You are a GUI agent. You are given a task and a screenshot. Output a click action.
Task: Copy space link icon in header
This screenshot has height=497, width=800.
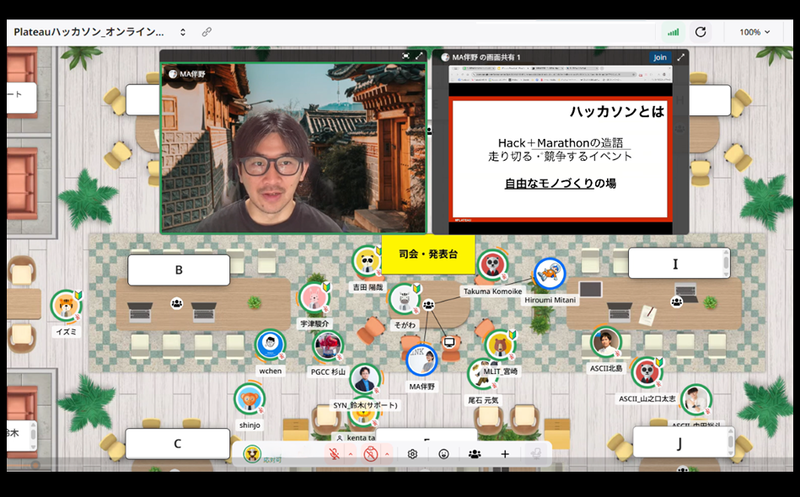click(x=207, y=32)
